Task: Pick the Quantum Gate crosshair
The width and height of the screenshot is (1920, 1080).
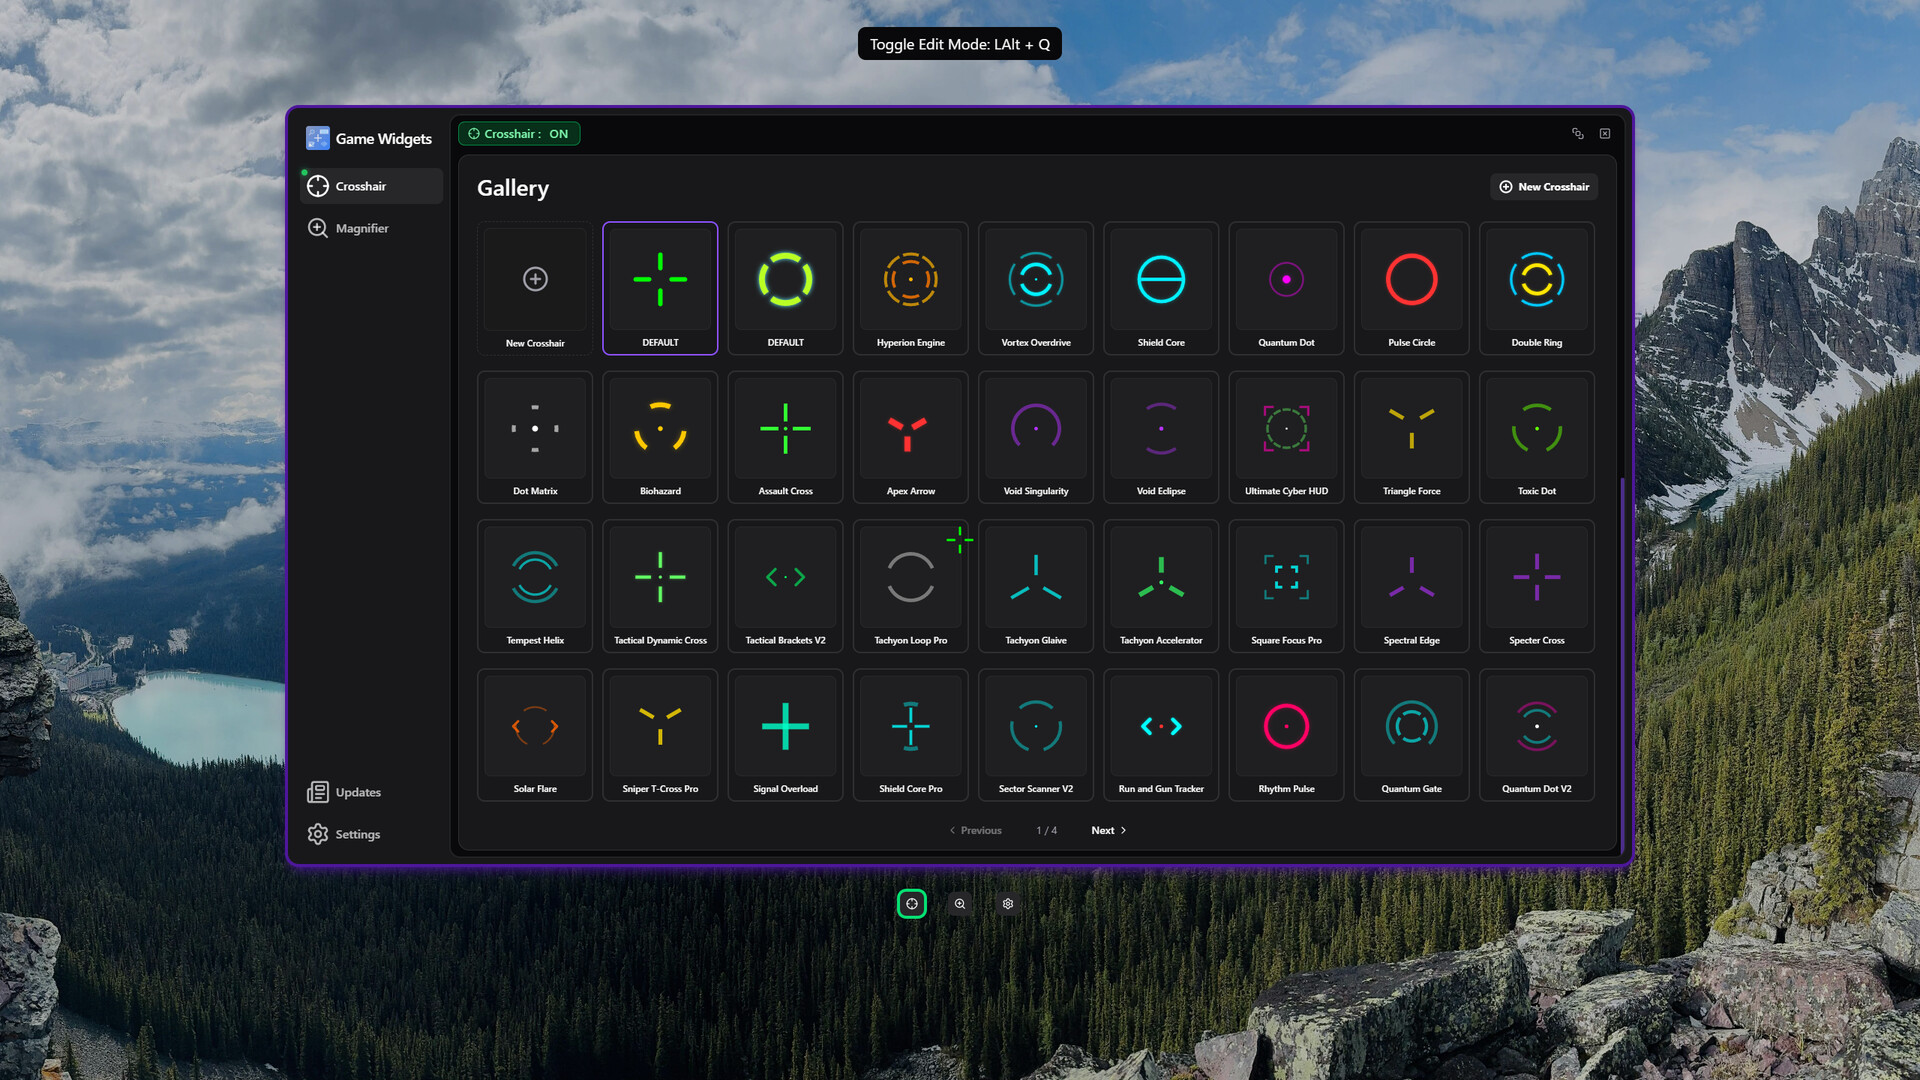Action: point(1411,735)
